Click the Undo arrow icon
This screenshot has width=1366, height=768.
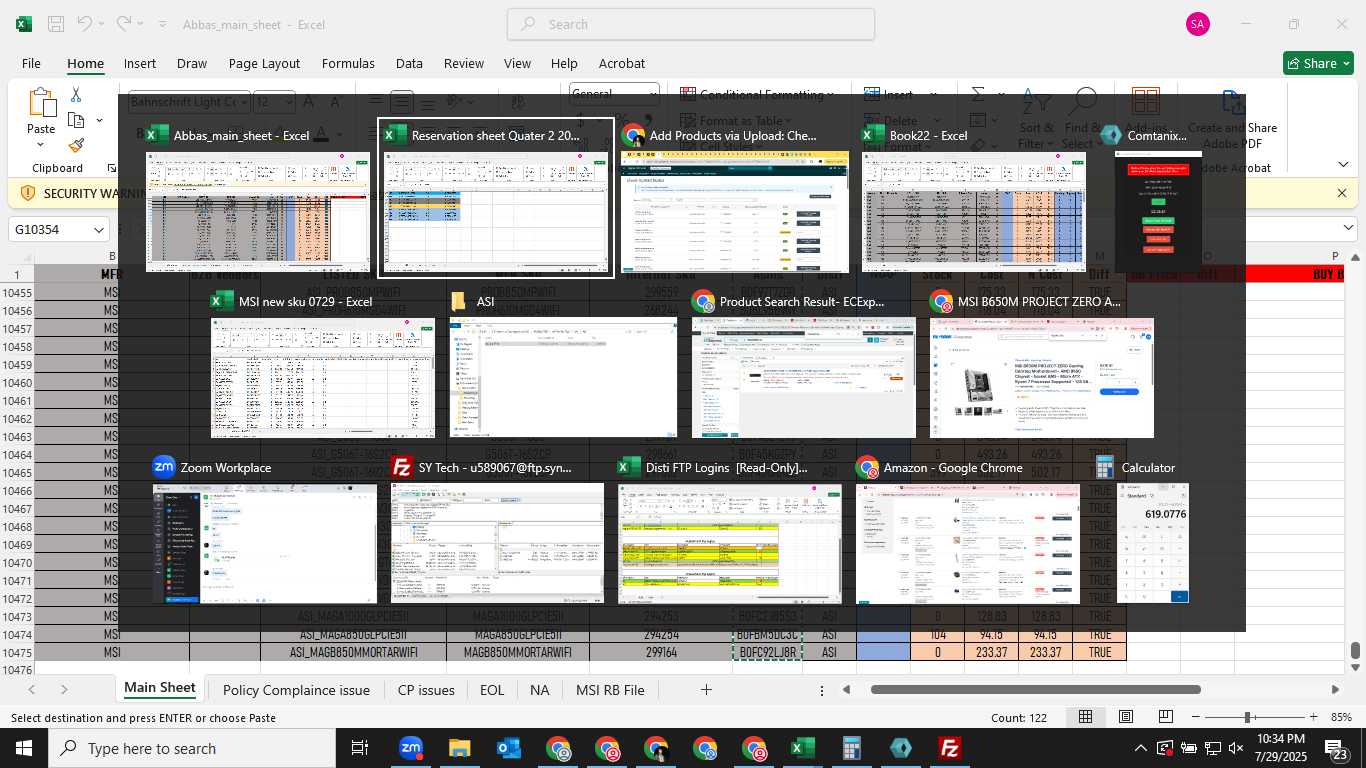tap(85, 24)
